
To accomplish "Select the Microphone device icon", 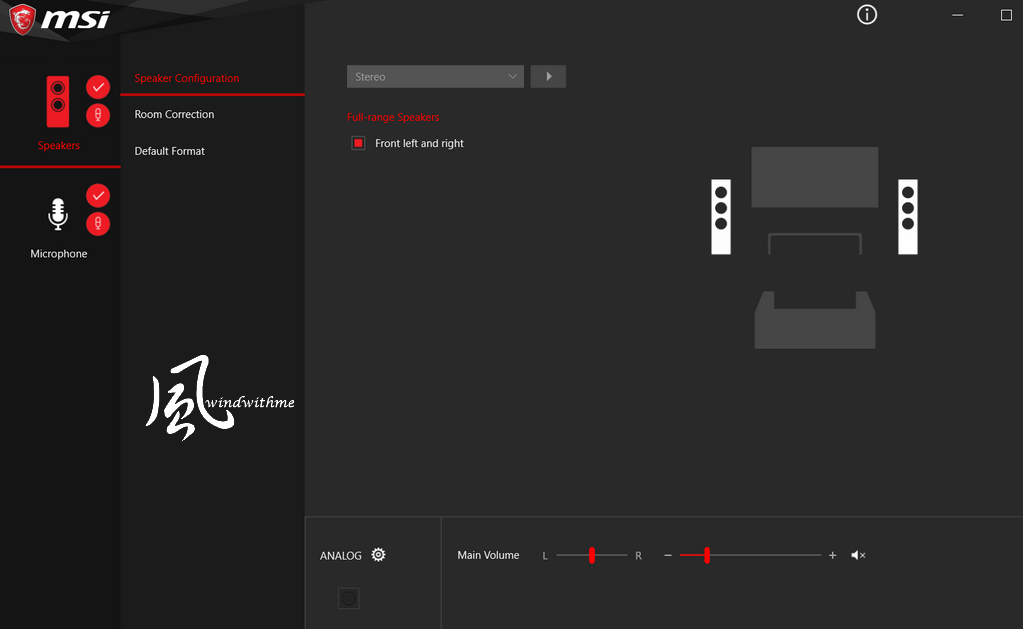I will 58,214.
